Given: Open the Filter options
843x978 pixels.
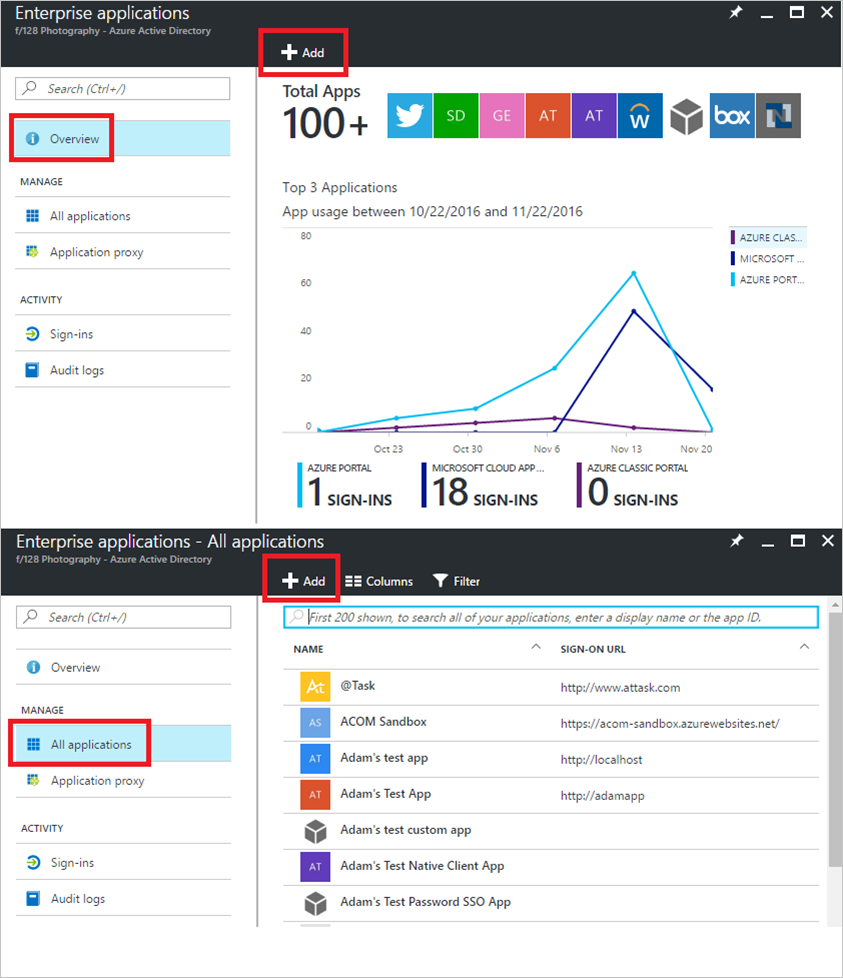Looking at the screenshot, I should tap(456, 581).
